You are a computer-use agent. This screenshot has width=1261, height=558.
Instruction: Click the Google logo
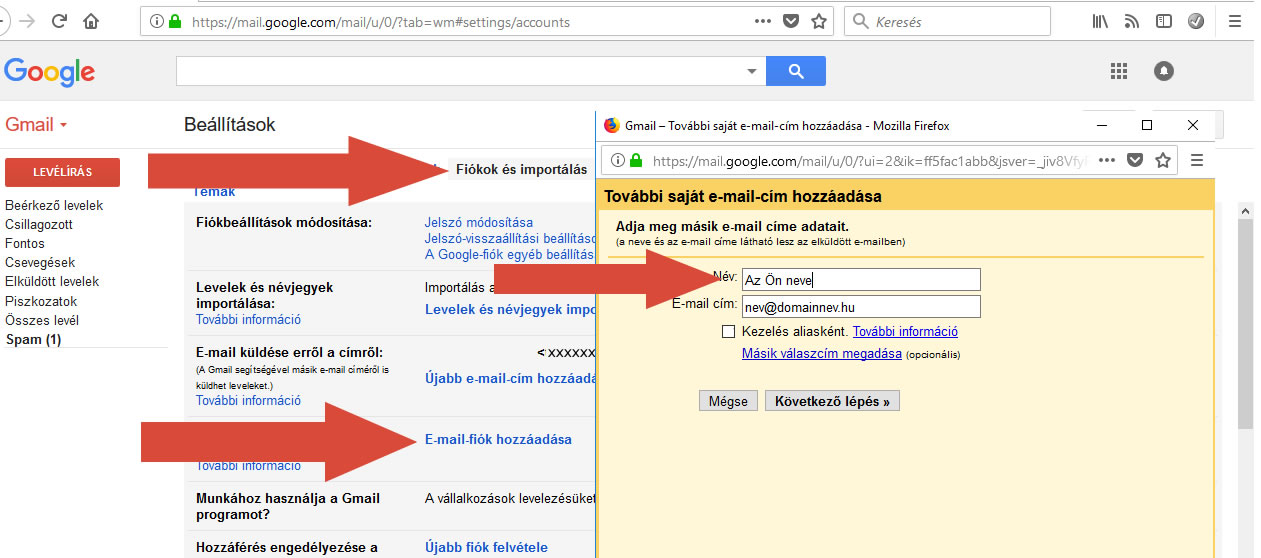pos(49,71)
